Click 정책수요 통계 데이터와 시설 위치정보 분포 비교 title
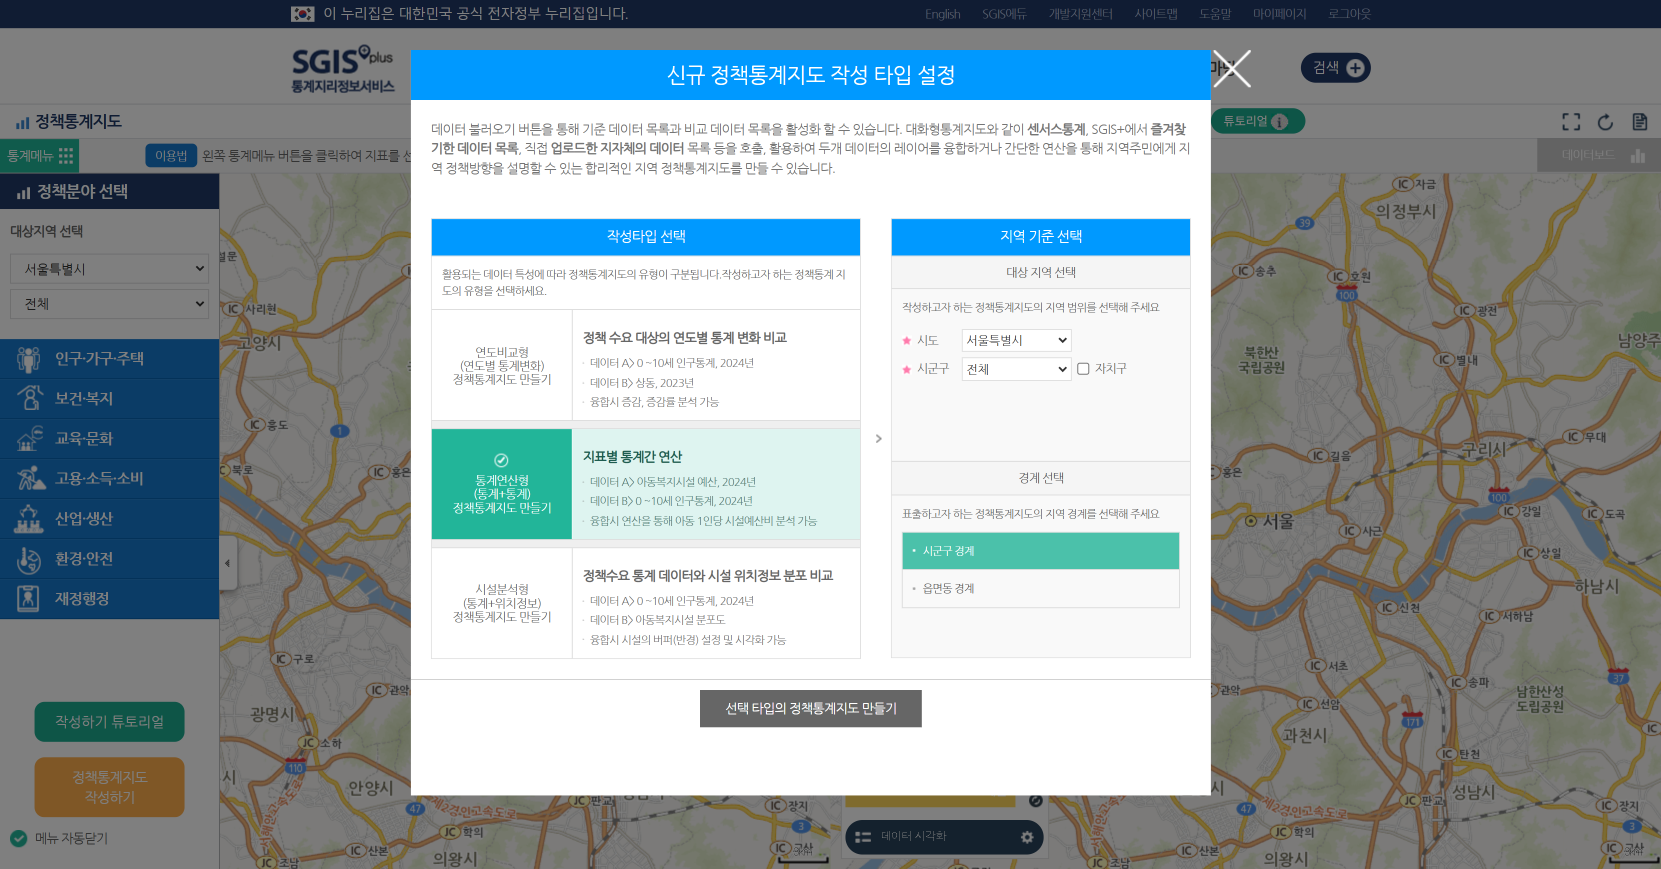This screenshot has width=1661, height=869. pos(707,576)
